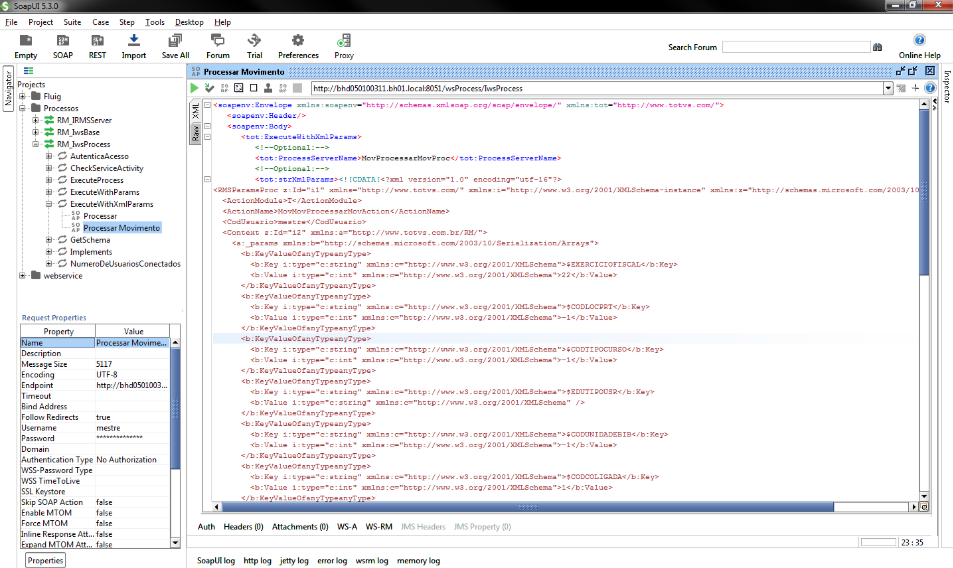The width and height of the screenshot is (953, 568).
Task: Click the stamp-shaped request toolbar icon
Action: coord(268,88)
